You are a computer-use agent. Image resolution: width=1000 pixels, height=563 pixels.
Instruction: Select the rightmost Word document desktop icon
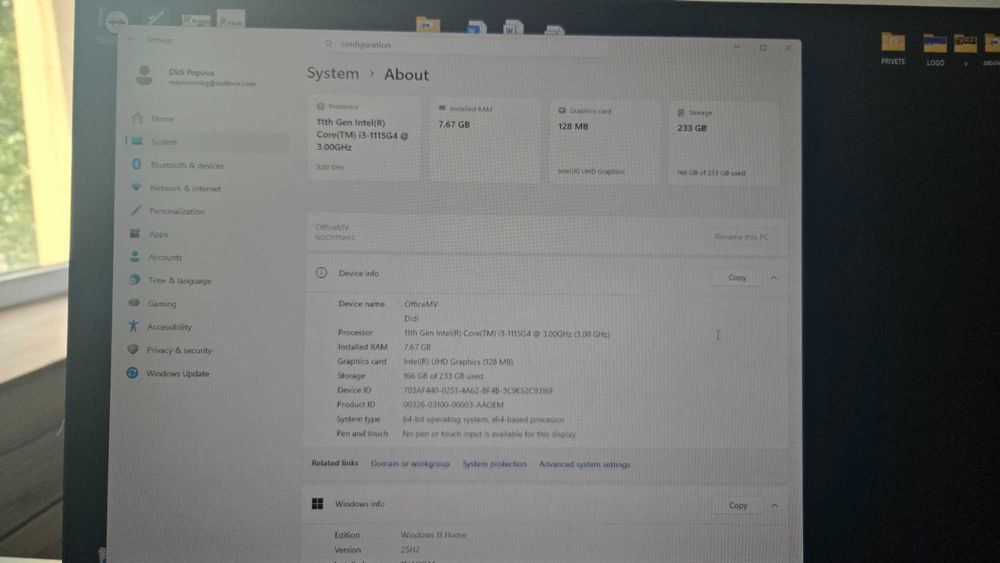click(513, 27)
